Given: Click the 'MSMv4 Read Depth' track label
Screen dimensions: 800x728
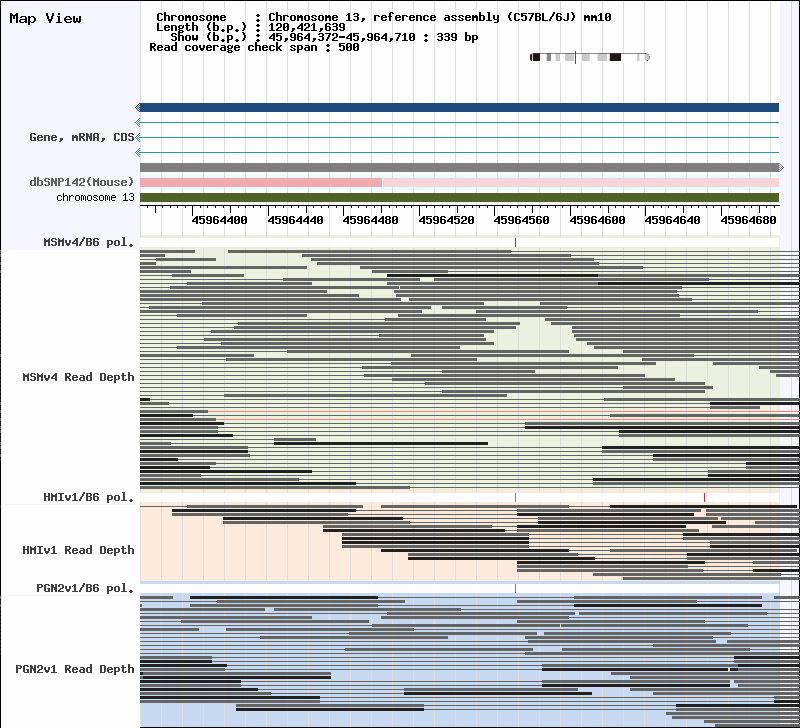Looking at the screenshot, I should coord(78,377).
